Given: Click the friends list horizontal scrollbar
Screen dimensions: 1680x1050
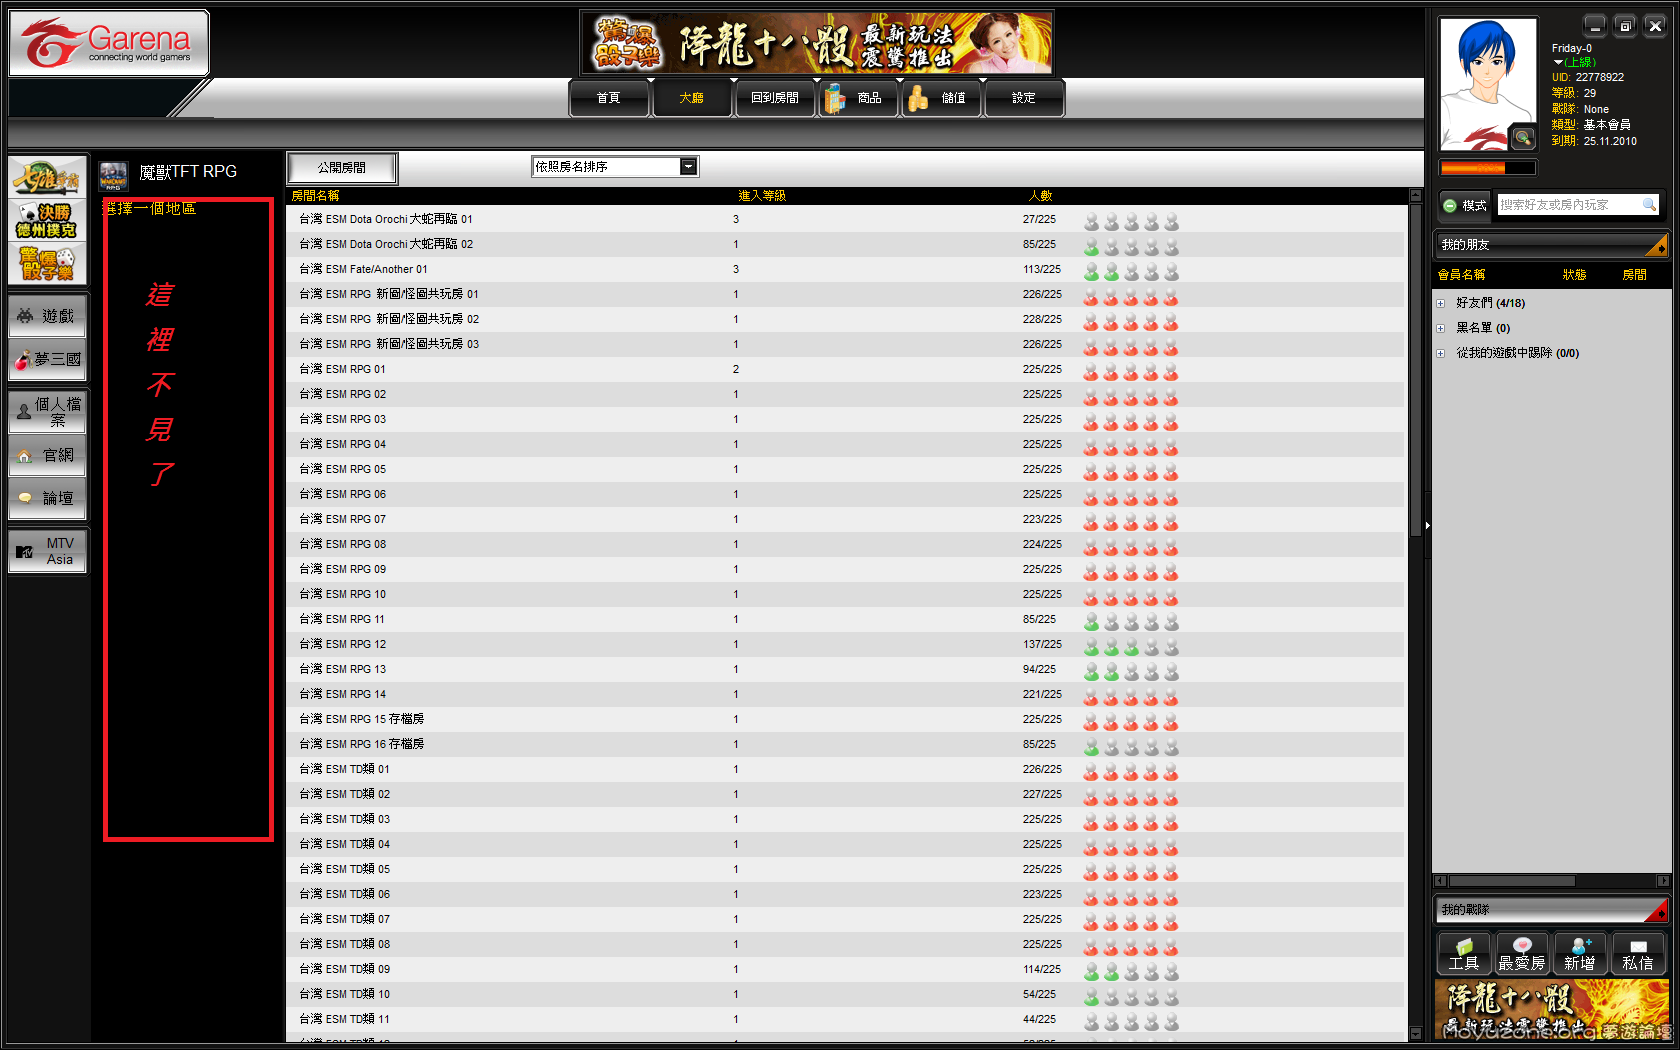Looking at the screenshot, I should (1512, 881).
